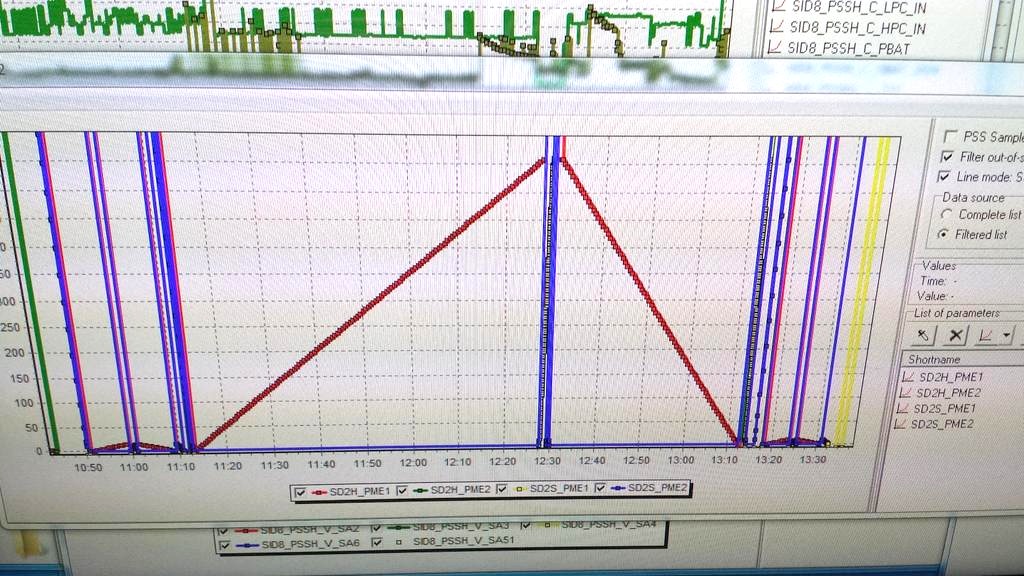Image resolution: width=1024 pixels, height=576 pixels.
Task: Click the SD2H_PME1 legend label text
Action: pos(360,491)
